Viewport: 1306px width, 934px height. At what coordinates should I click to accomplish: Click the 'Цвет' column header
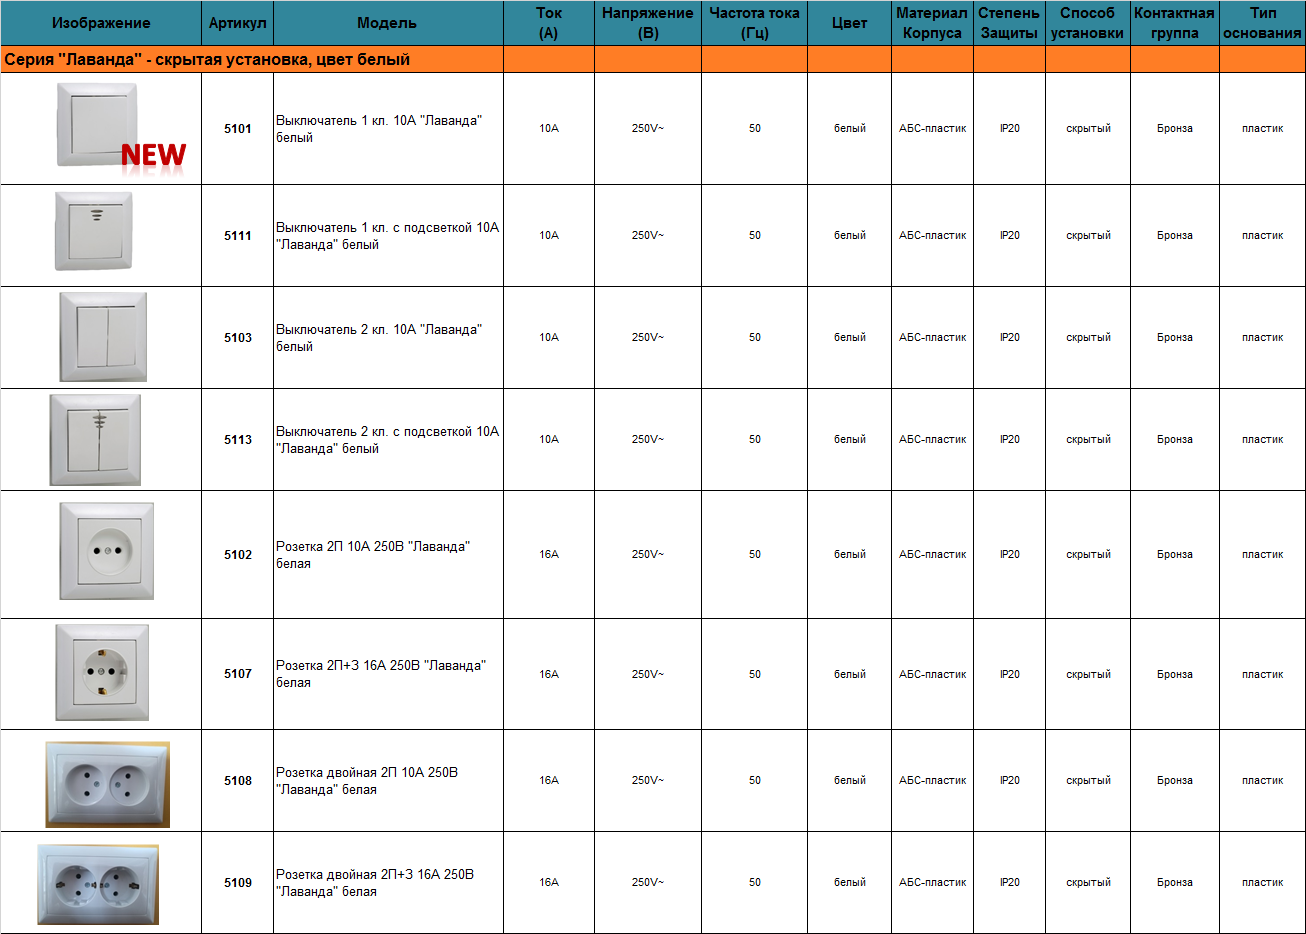[x=850, y=23]
